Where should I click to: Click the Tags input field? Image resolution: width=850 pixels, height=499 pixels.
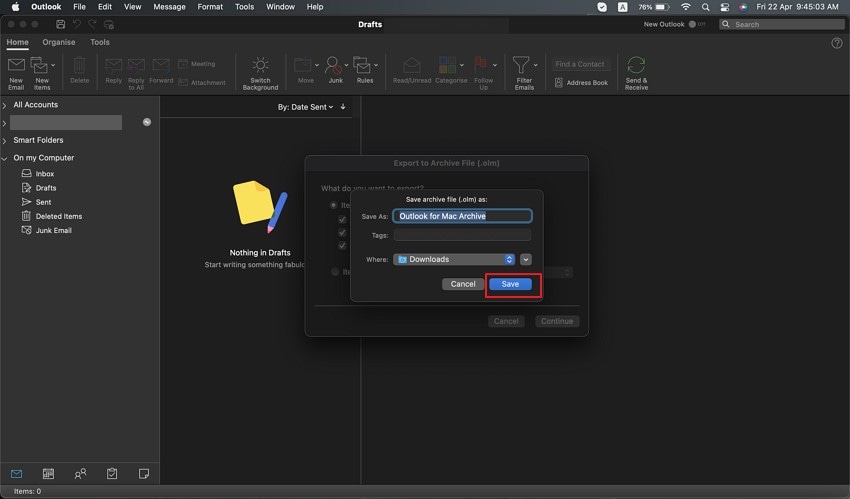462,235
